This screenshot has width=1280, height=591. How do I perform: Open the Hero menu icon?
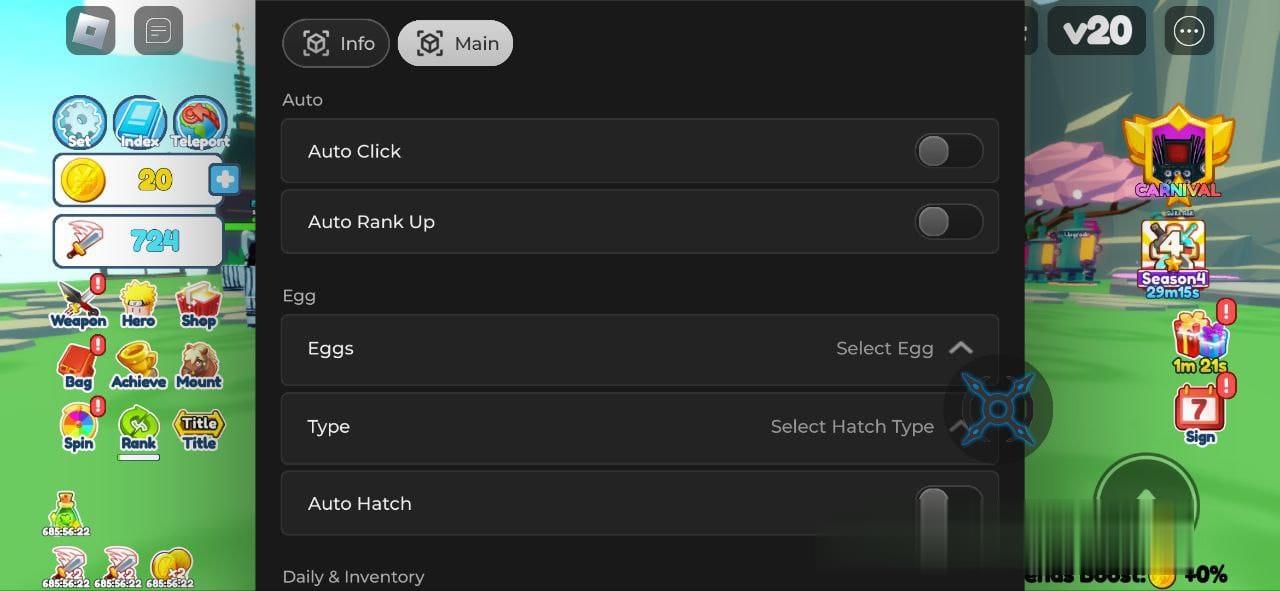point(138,303)
